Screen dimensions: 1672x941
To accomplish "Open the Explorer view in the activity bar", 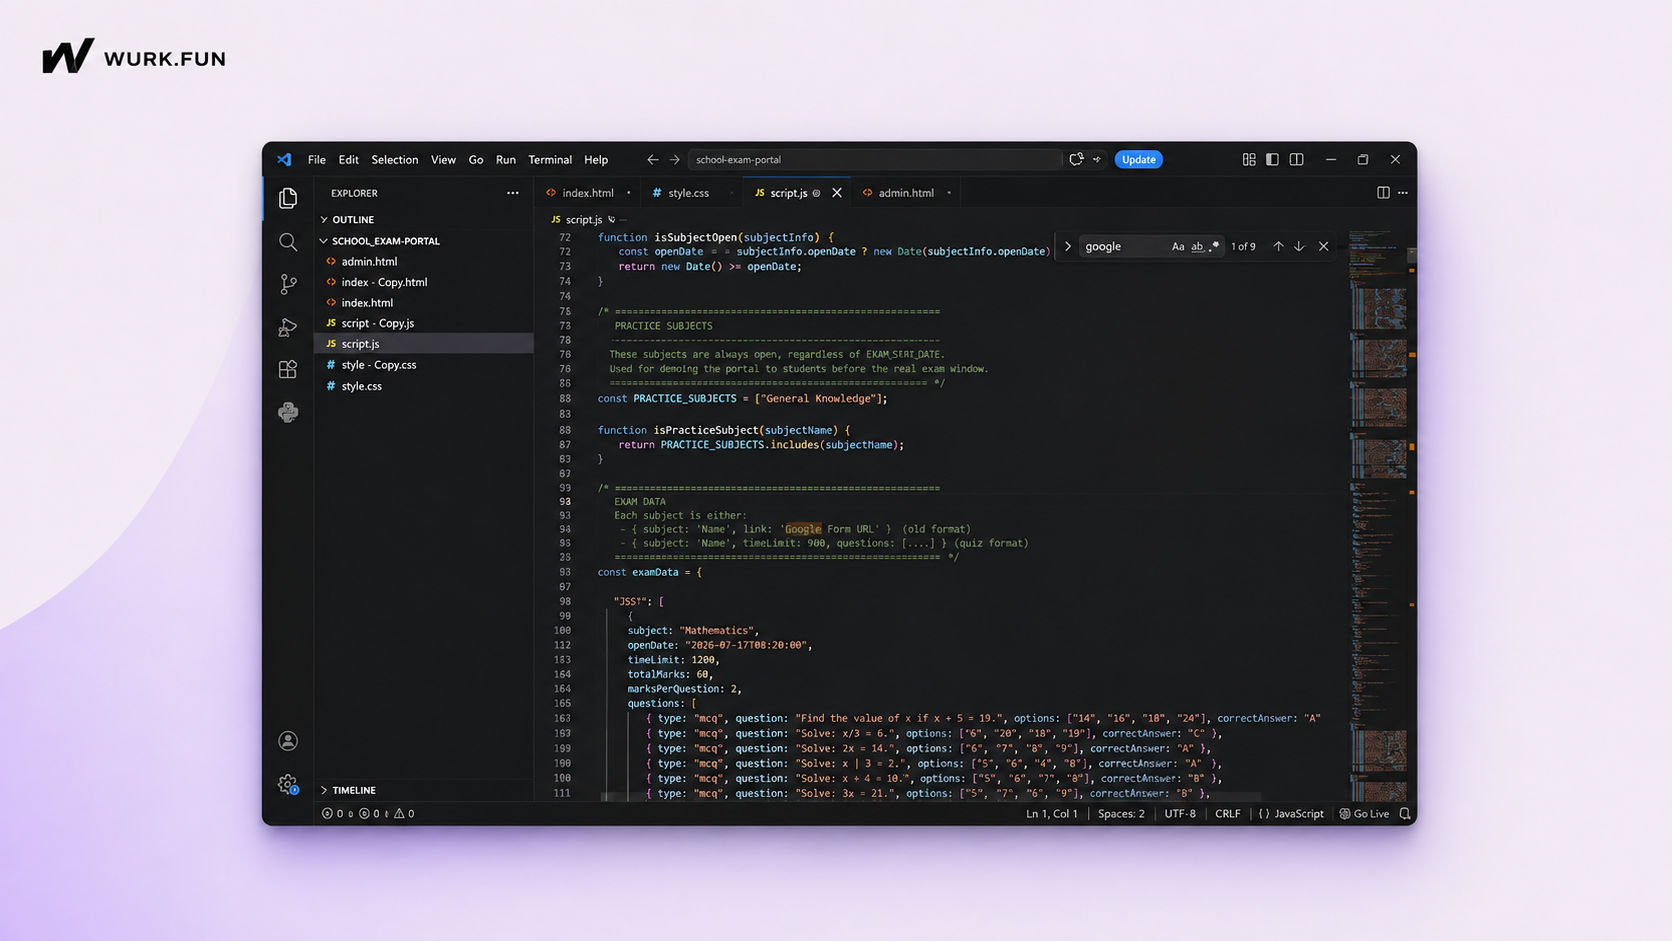I will [288, 198].
